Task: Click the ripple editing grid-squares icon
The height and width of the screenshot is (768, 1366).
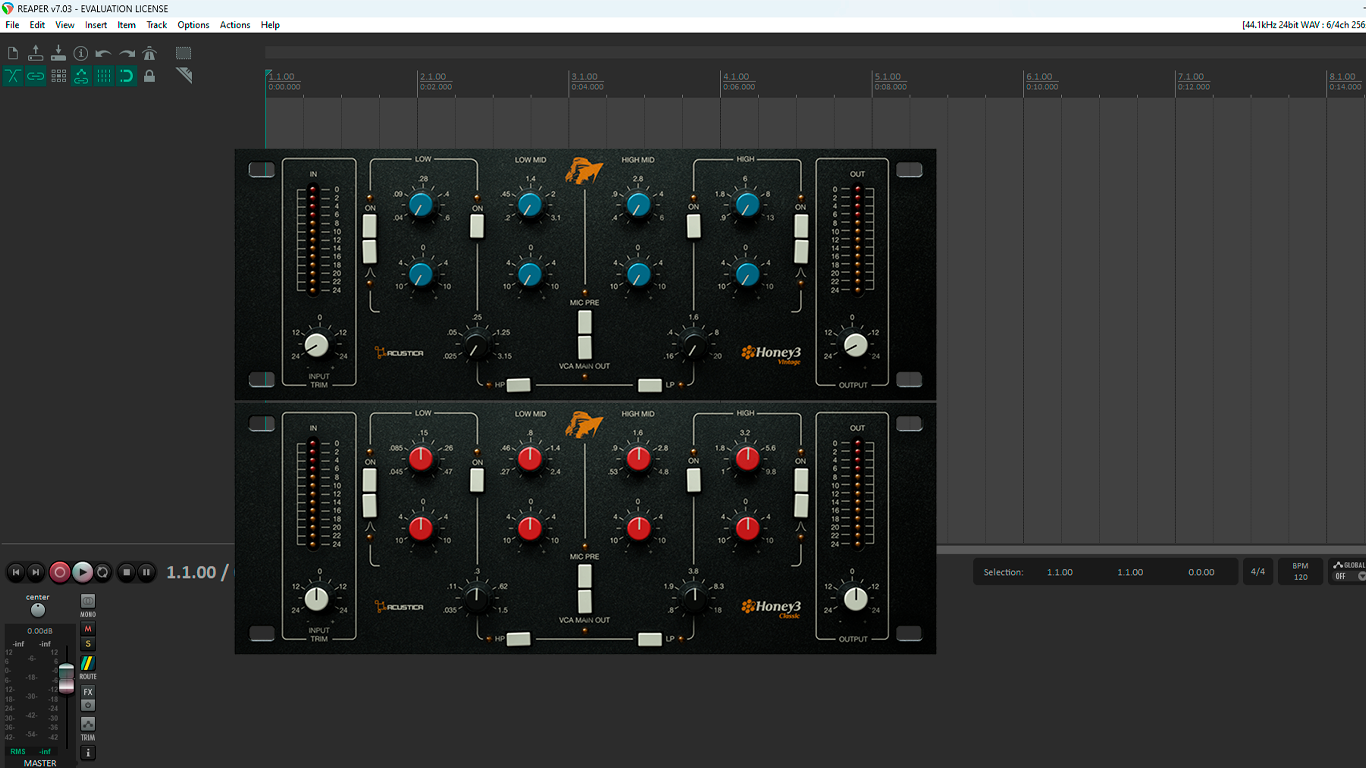Action: 58,76
